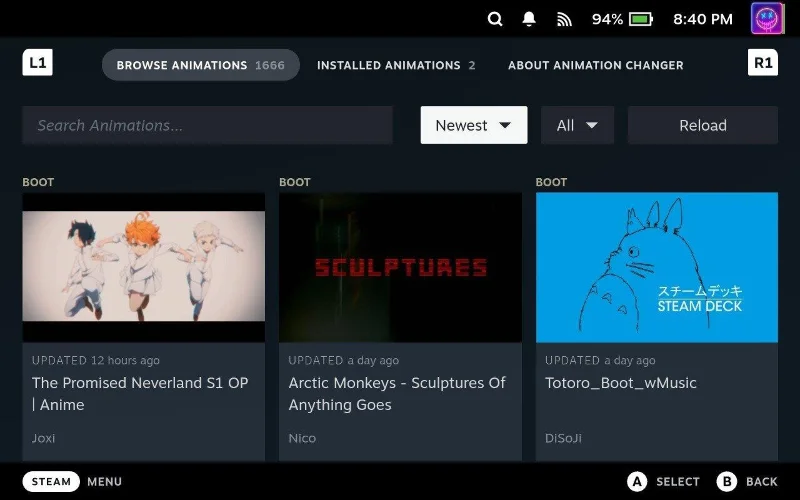Open notifications bell icon
This screenshot has width=800, height=500.
(529, 19)
